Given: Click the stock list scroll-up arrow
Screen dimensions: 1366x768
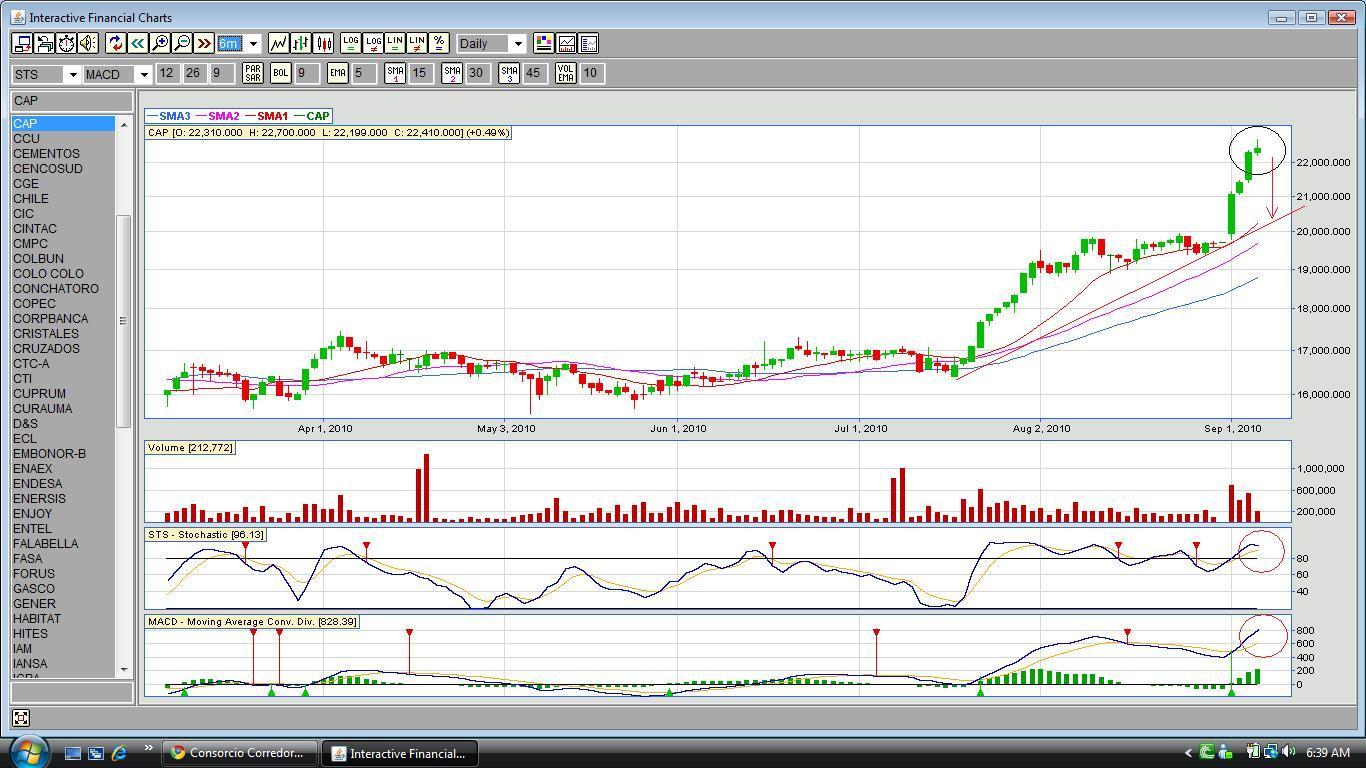Looking at the screenshot, I should (x=124, y=124).
